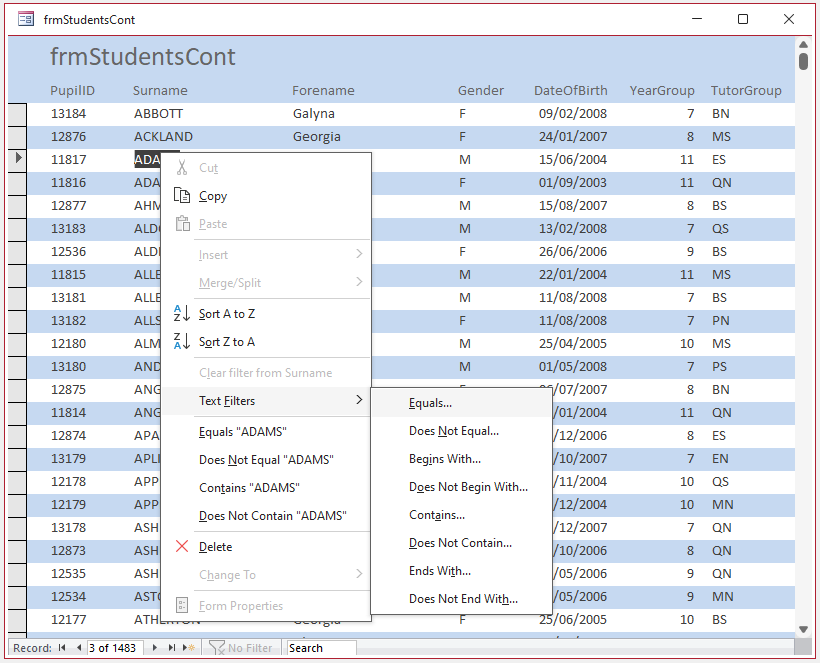Click surname cell ABBOTT

coord(158,113)
